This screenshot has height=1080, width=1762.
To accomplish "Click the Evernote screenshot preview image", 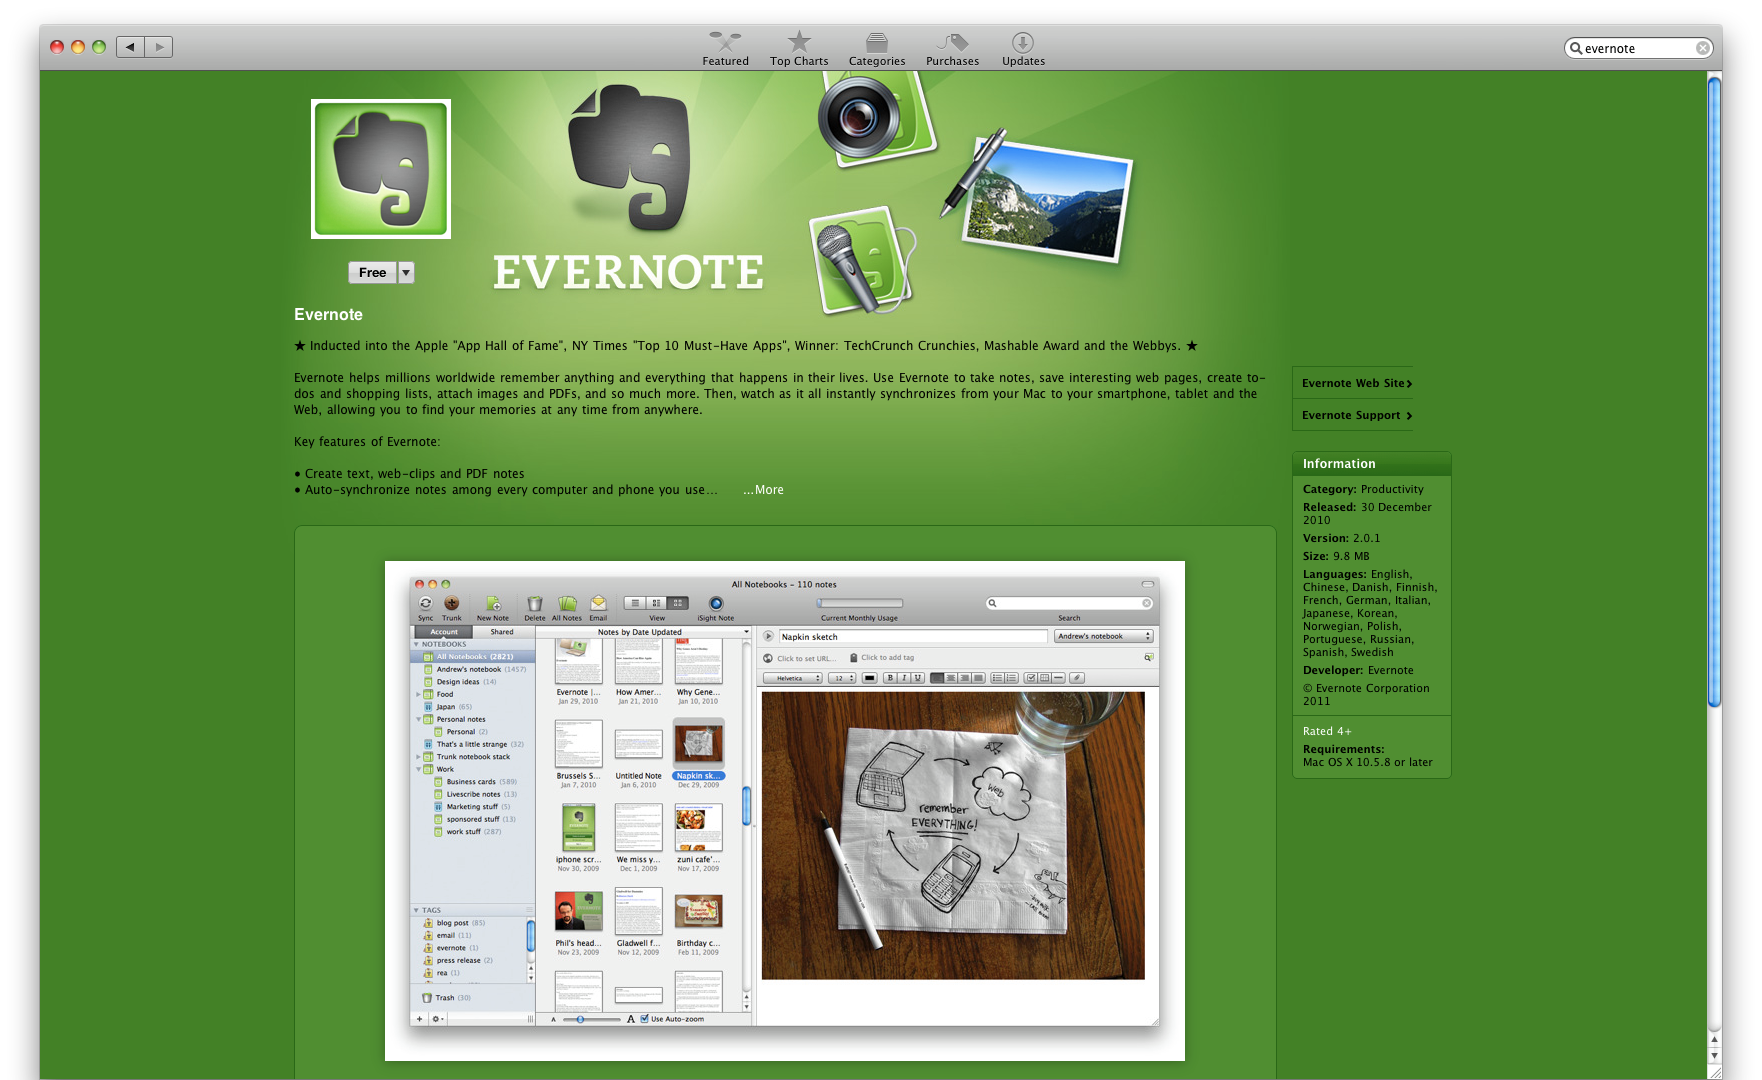I will point(785,810).
